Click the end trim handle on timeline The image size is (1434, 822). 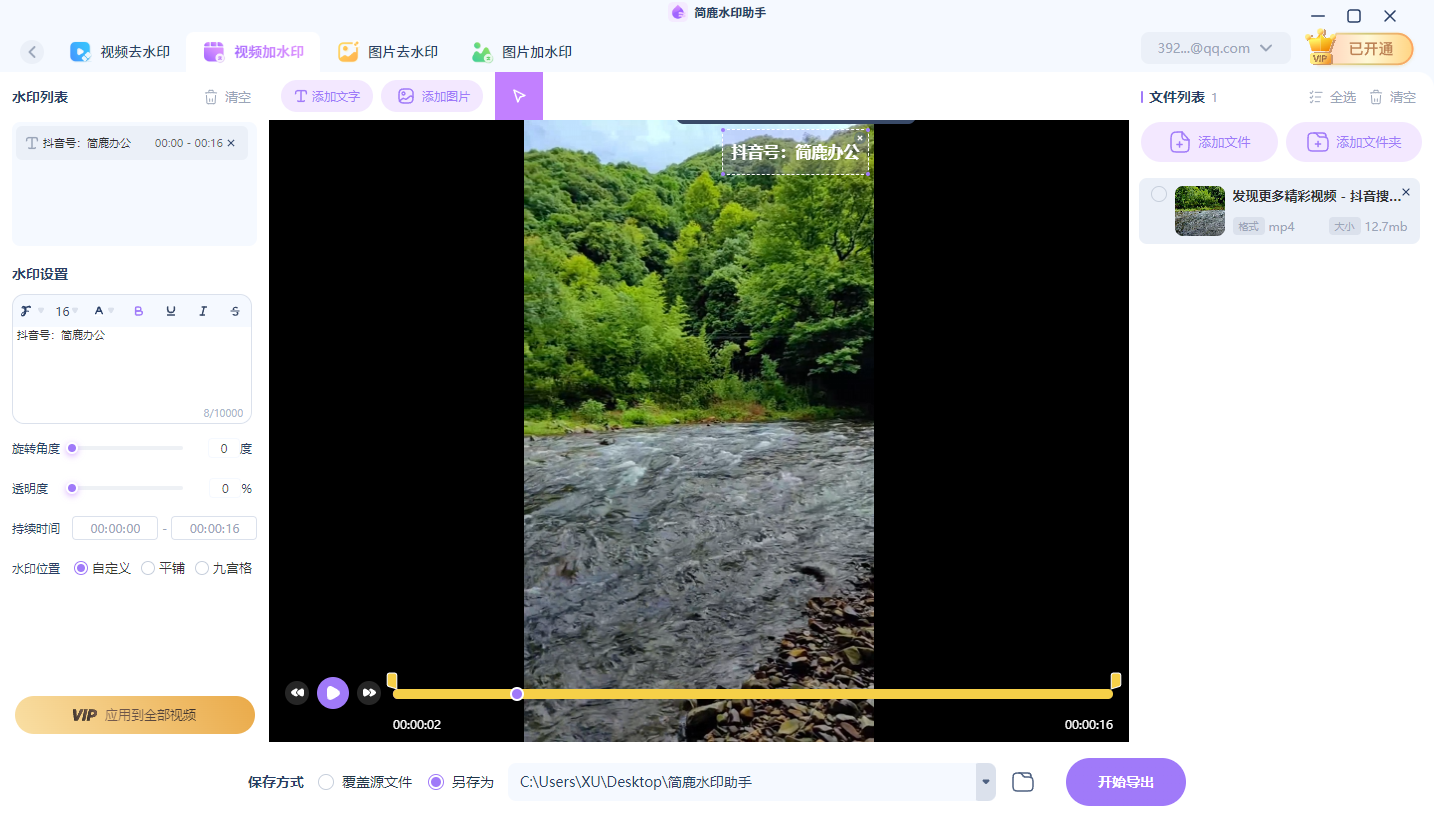1116,680
